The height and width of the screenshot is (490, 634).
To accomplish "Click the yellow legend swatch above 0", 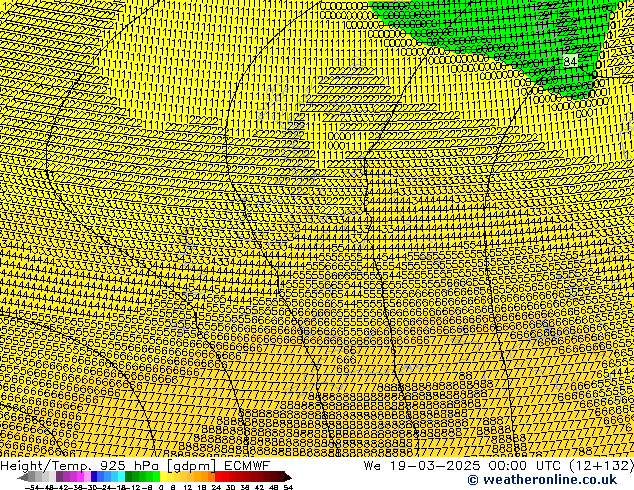I will click(x=163, y=477).
